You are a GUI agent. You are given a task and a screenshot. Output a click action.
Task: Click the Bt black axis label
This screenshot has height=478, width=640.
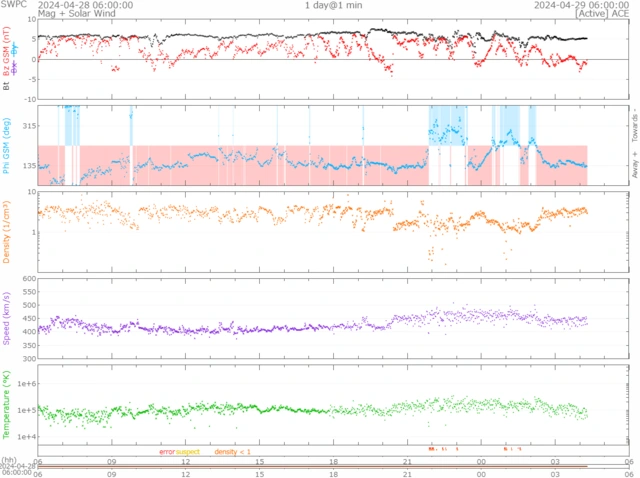tap(8, 86)
